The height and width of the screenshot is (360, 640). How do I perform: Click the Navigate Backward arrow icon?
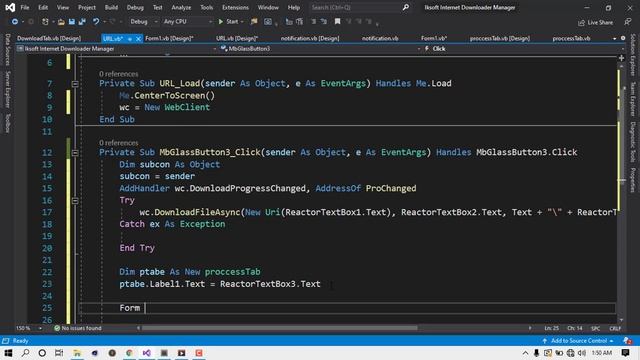[x=14, y=22]
